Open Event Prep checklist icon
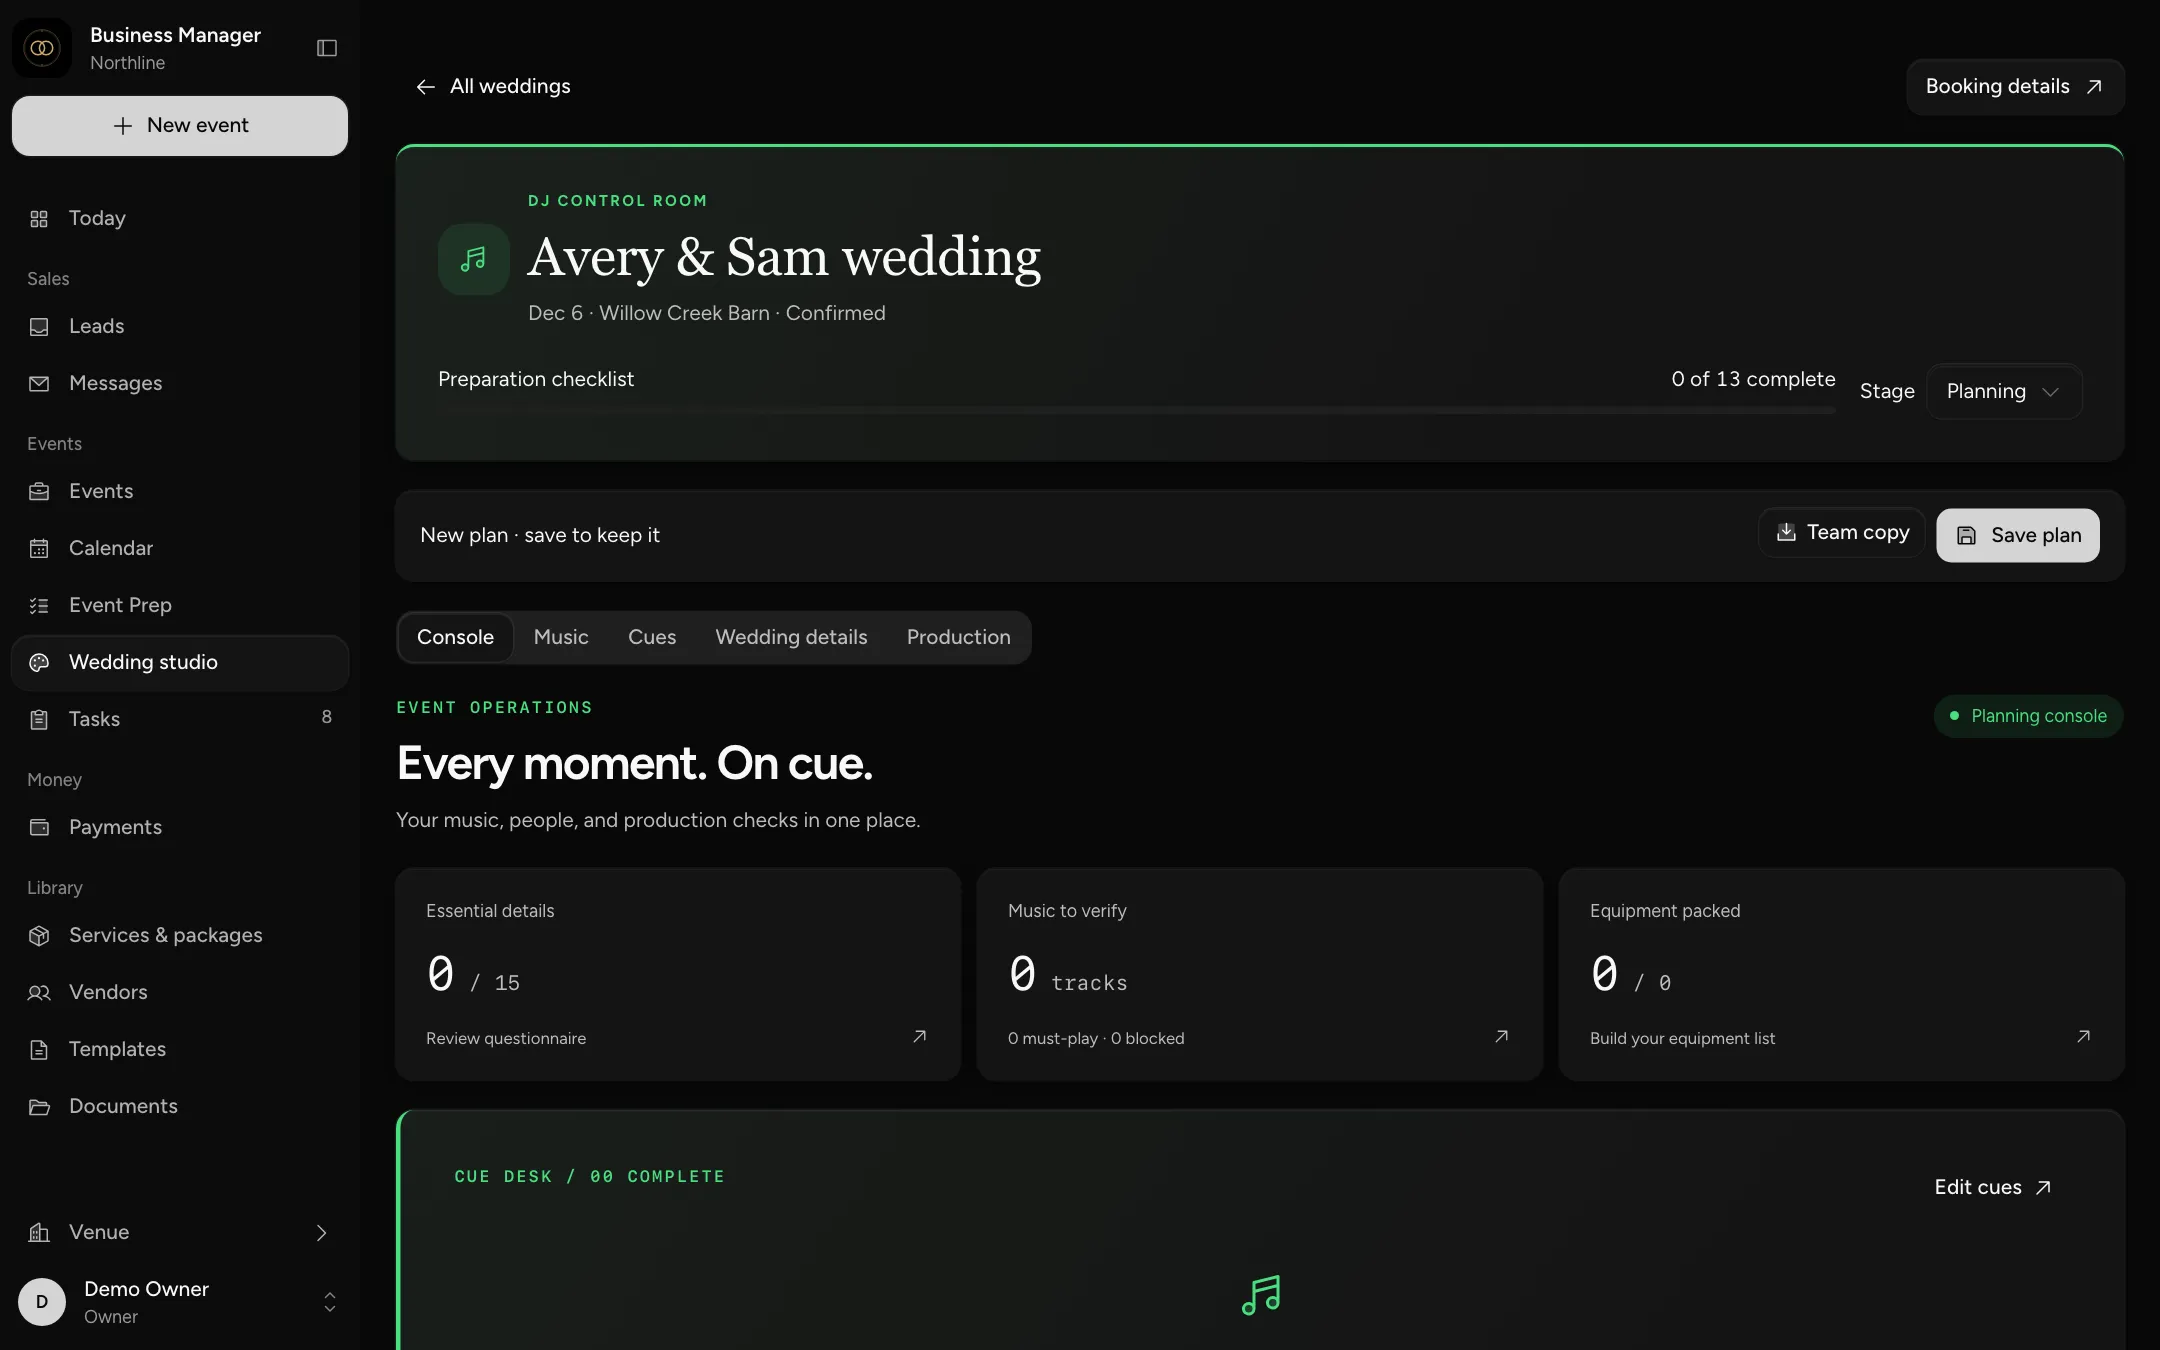2160x1350 pixels. click(39, 606)
